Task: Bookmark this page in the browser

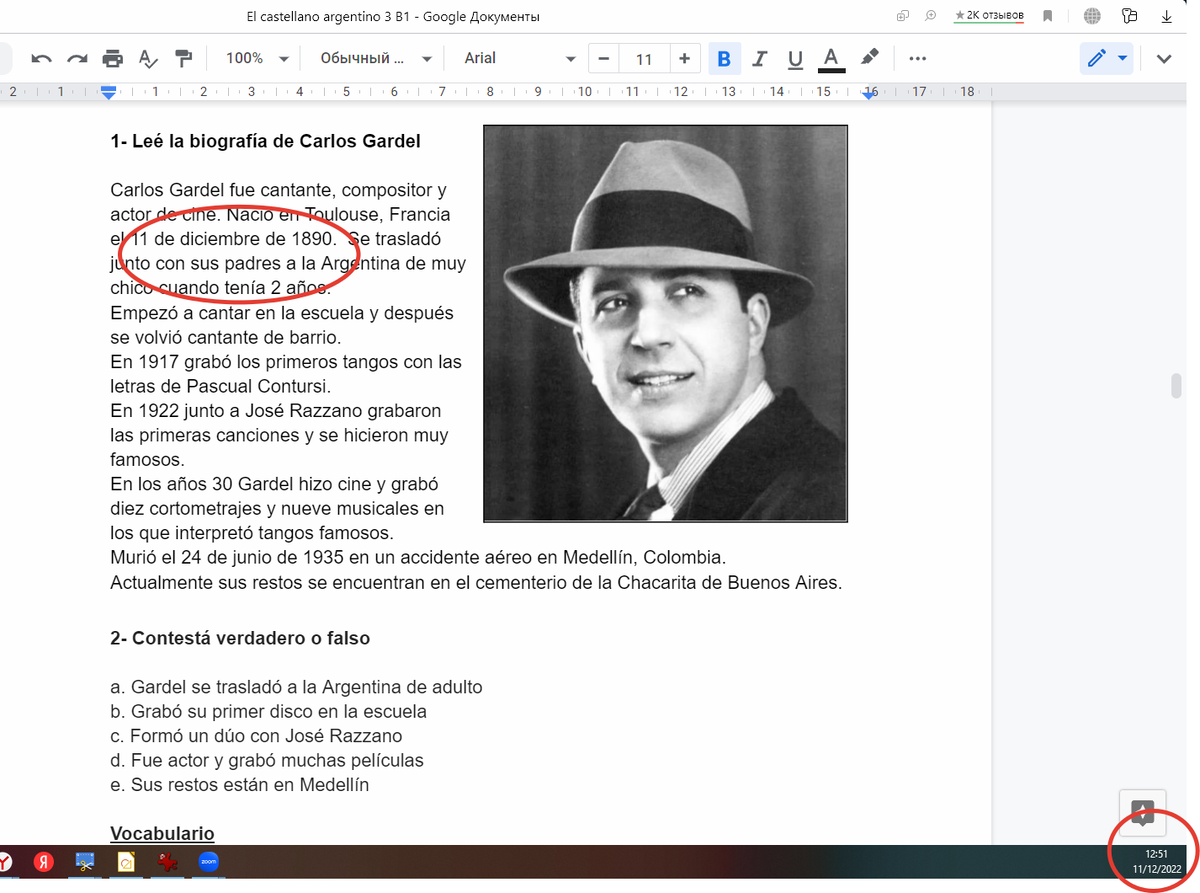Action: (1048, 15)
